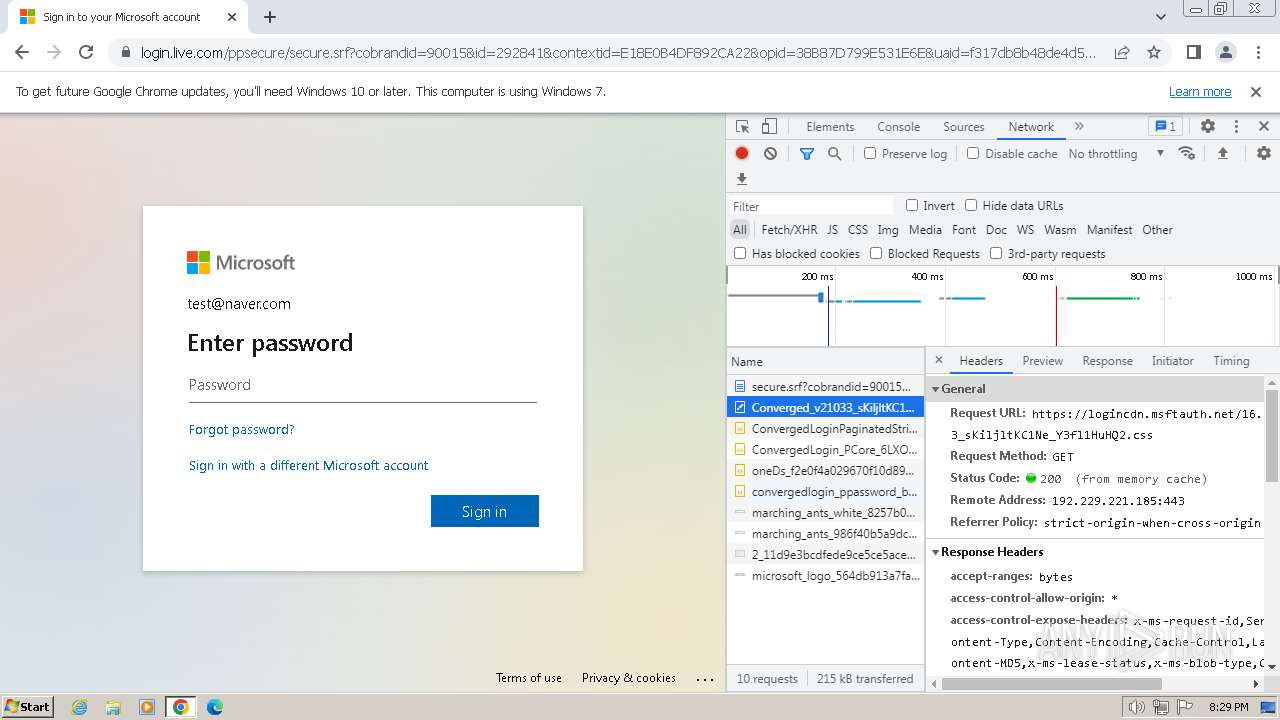The width and height of the screenshot is (1280, 720).
Task: Check Blocked Requests
Action: pos(876,253)
